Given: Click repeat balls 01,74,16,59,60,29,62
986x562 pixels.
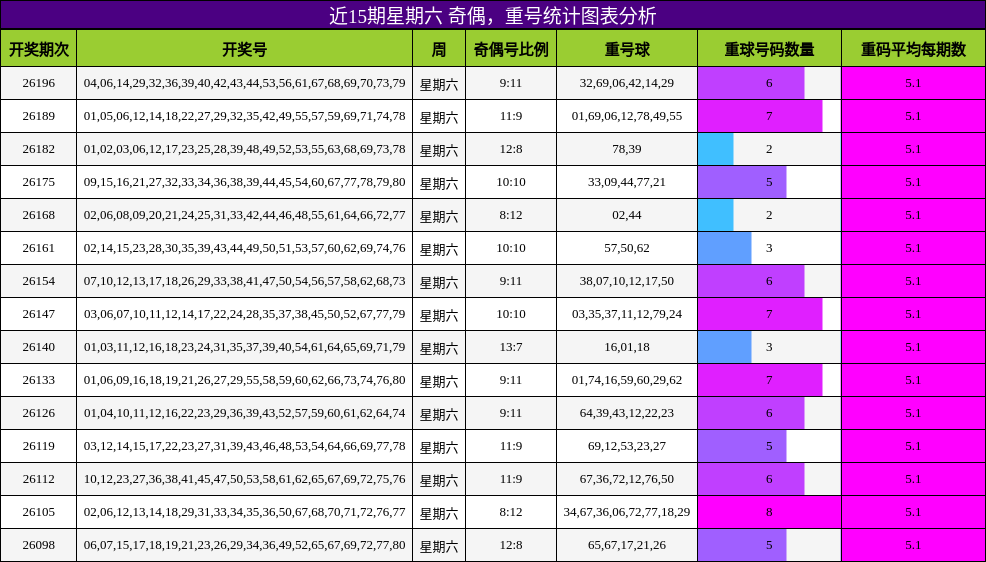Looking at the screenshot, I should click(x=627, y=380).
